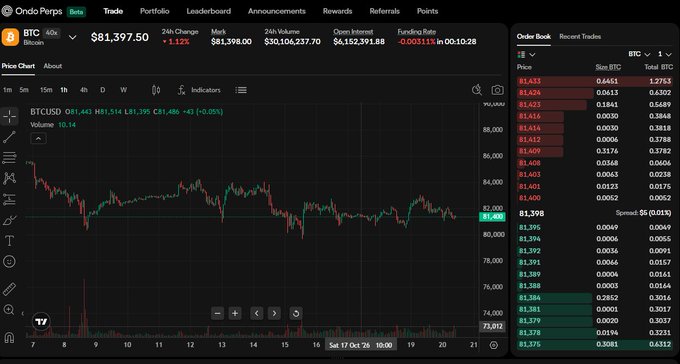Select the 15m timeframe
This screenshot has width=680, height=364.
coord(46,90)
